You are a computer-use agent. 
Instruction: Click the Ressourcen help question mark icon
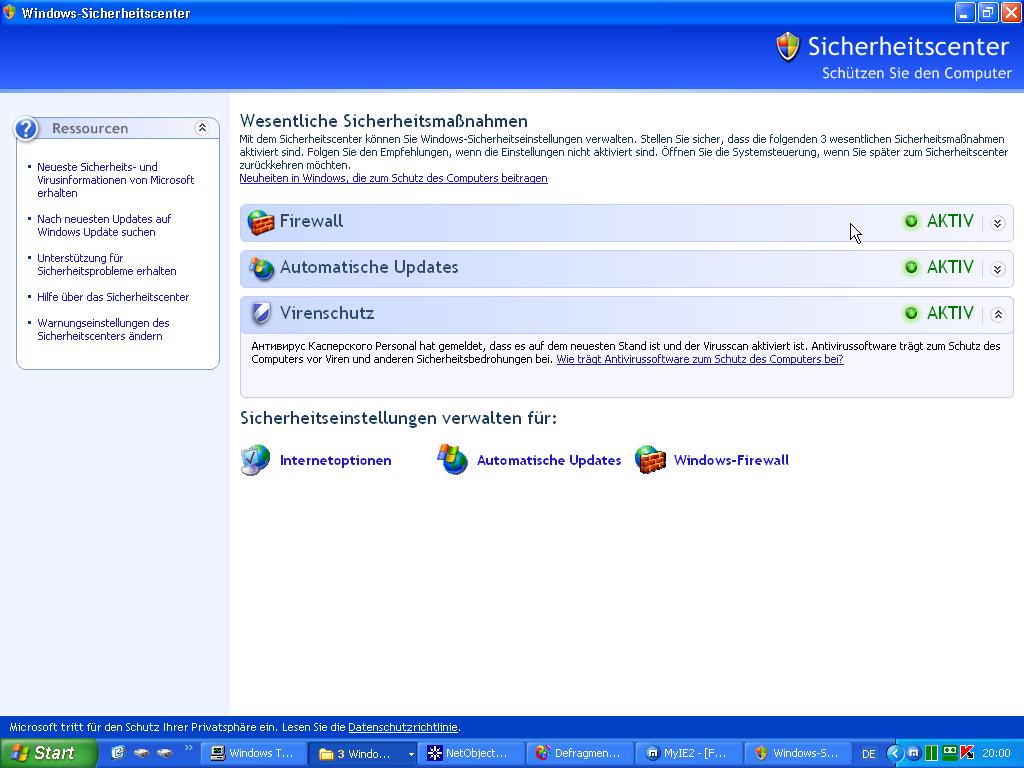[26, 129]
